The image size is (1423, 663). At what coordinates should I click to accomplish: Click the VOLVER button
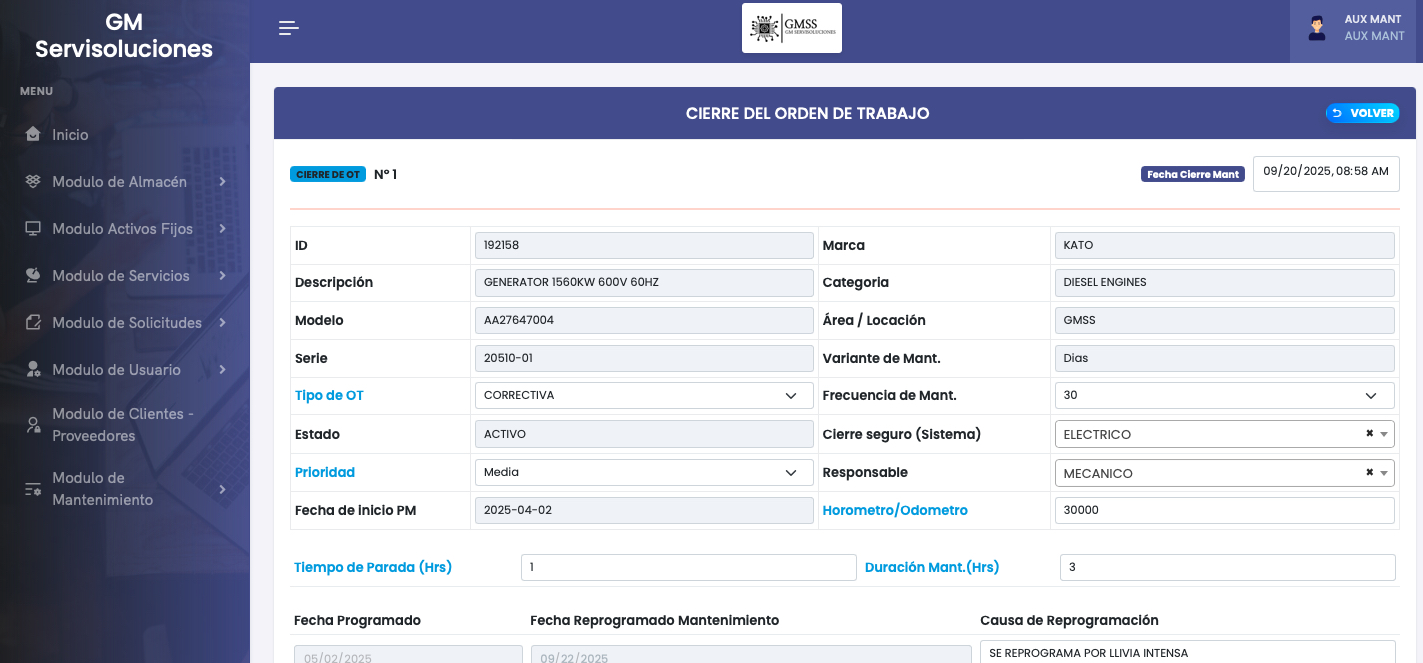click(x=1362, y=113)
